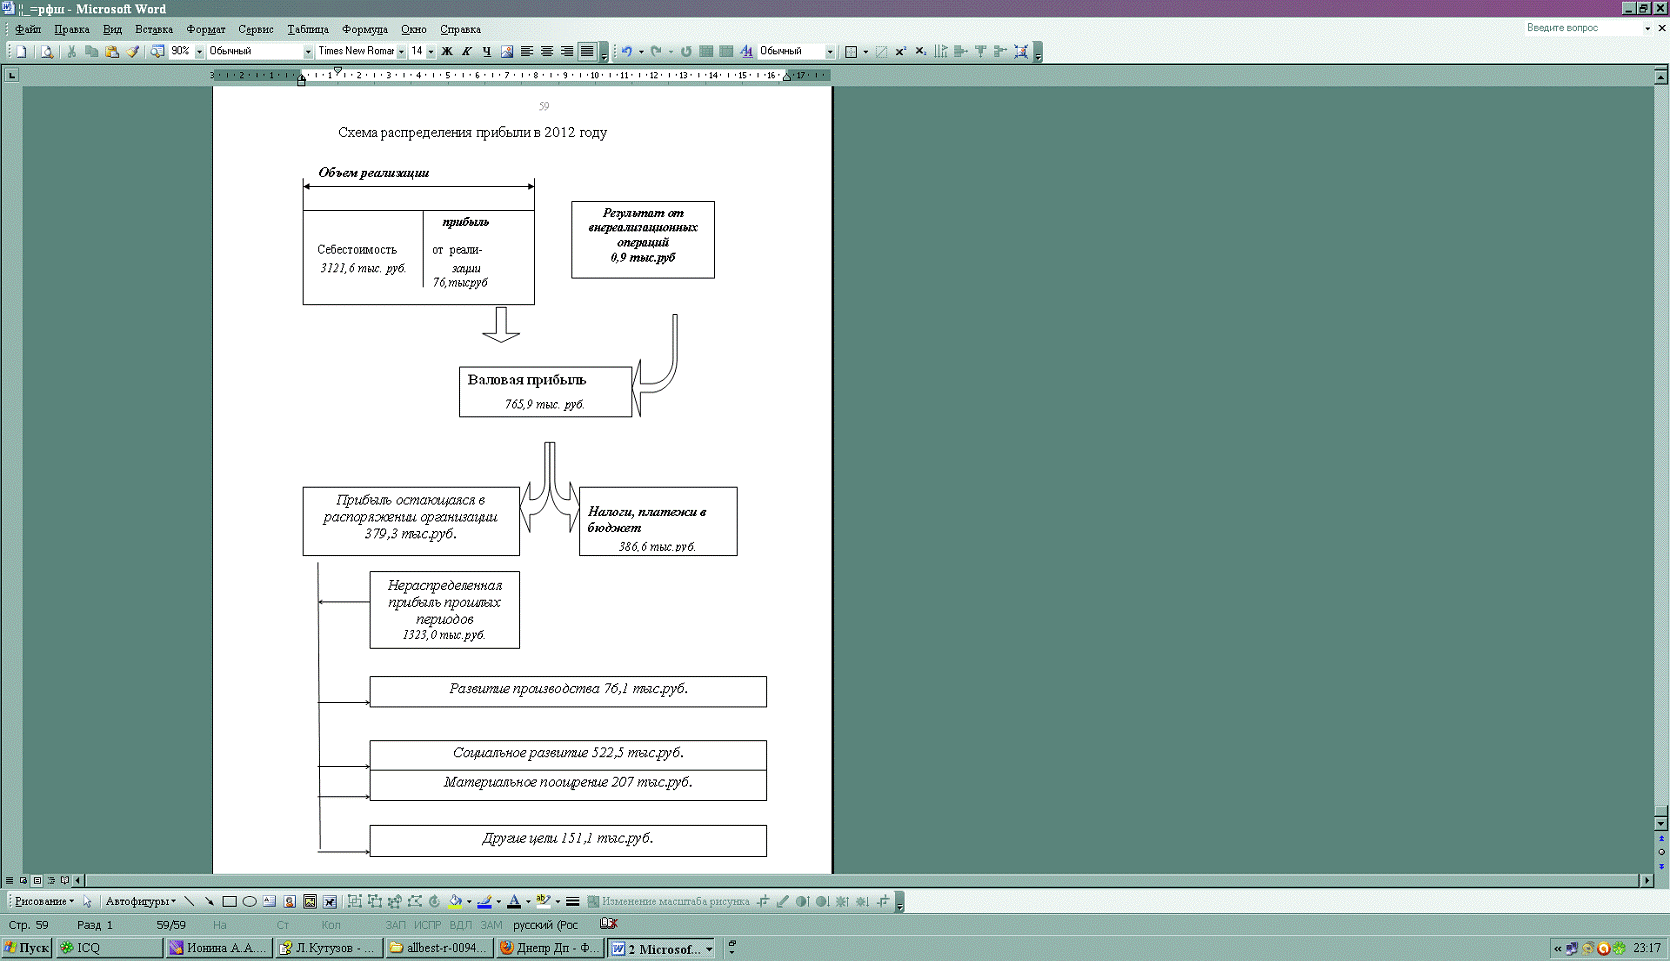
Task: Open the Формат menu
Action: (205, 29)
